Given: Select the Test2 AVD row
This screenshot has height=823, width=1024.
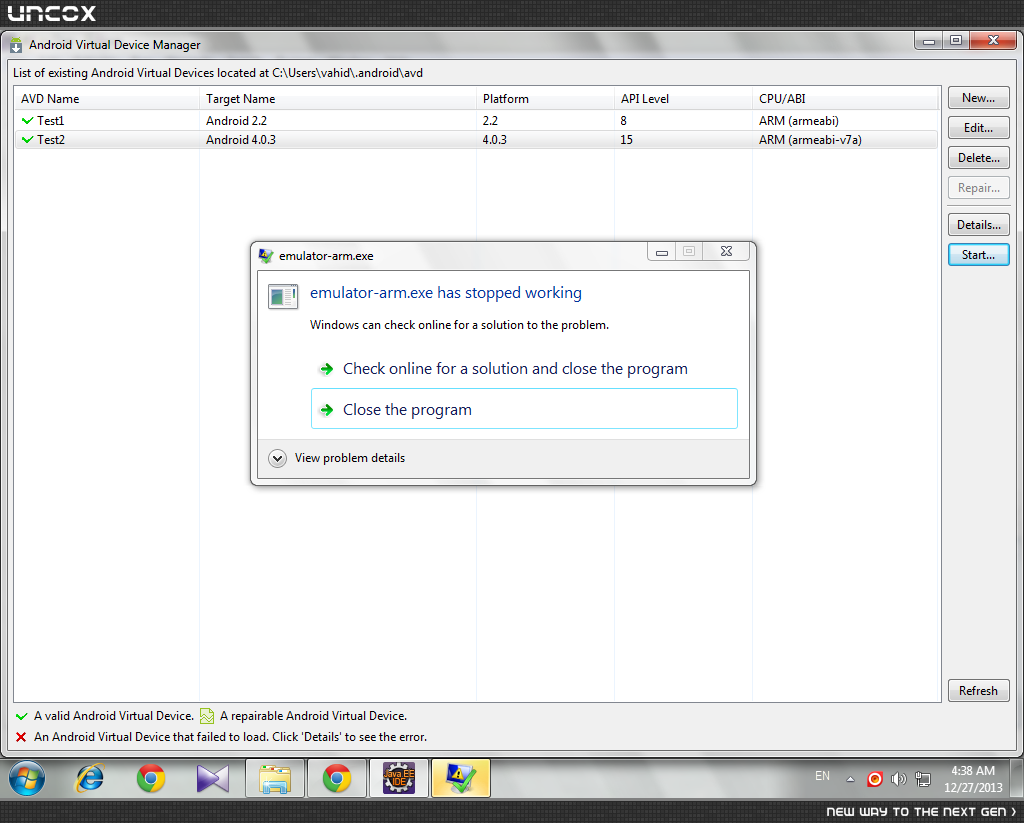Looking at the screenshot, I should click(476, 140).
